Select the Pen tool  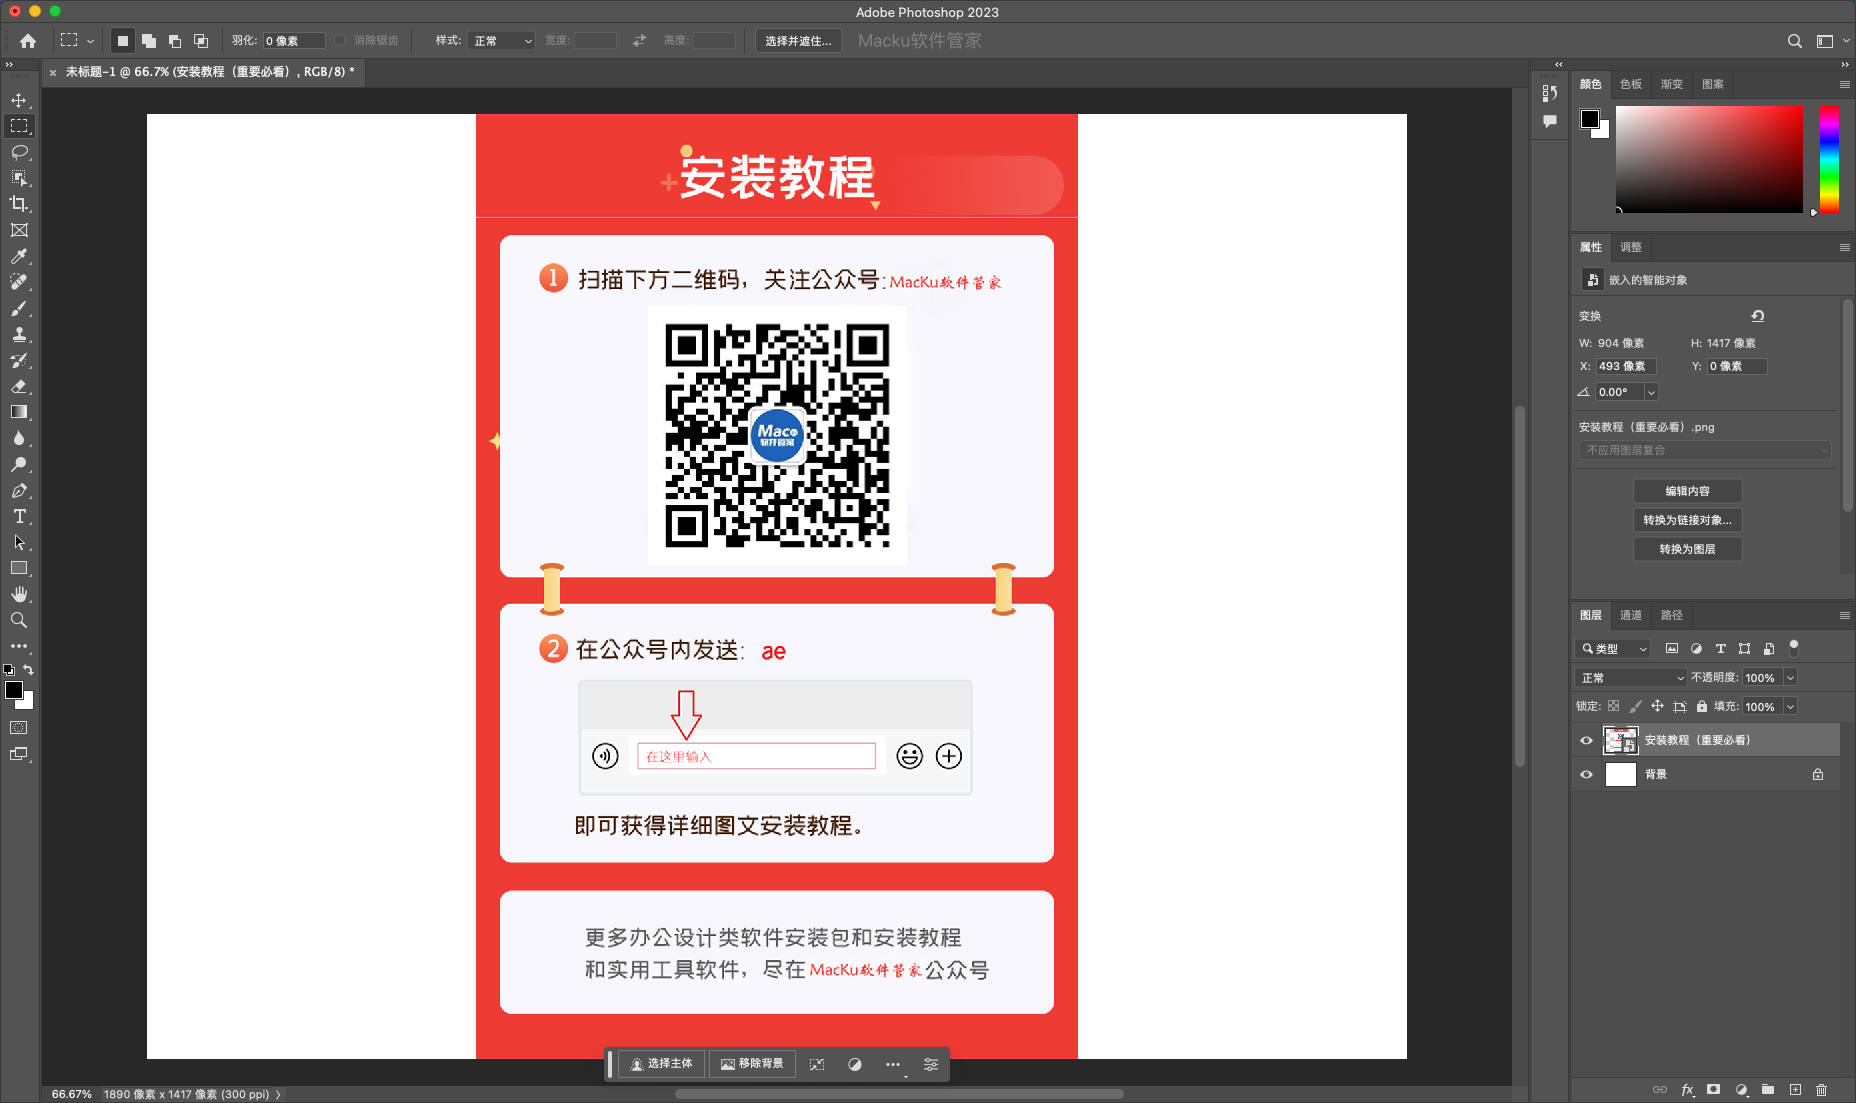pos(19,490)
